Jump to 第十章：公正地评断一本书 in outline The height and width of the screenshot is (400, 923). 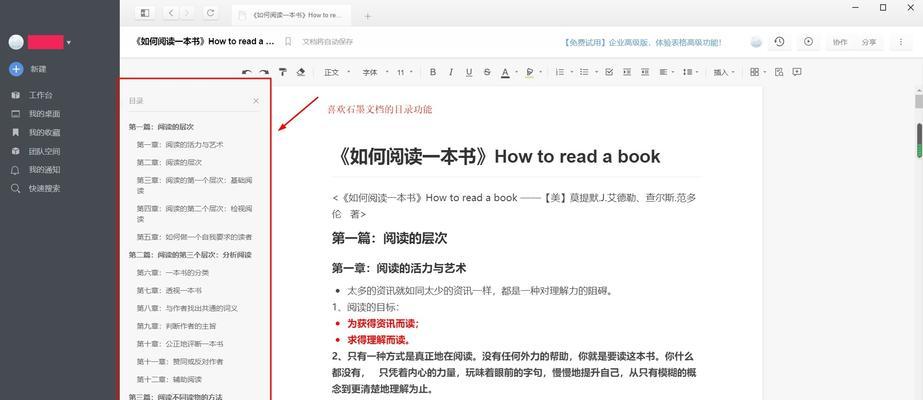click(180, 344)
